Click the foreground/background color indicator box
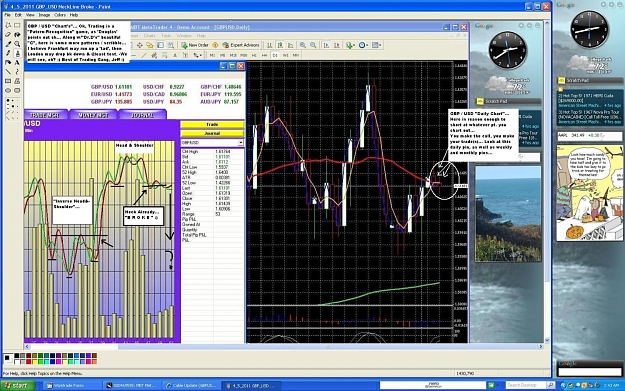The width and height of the screenshot is (625, 391). point(8,358)
